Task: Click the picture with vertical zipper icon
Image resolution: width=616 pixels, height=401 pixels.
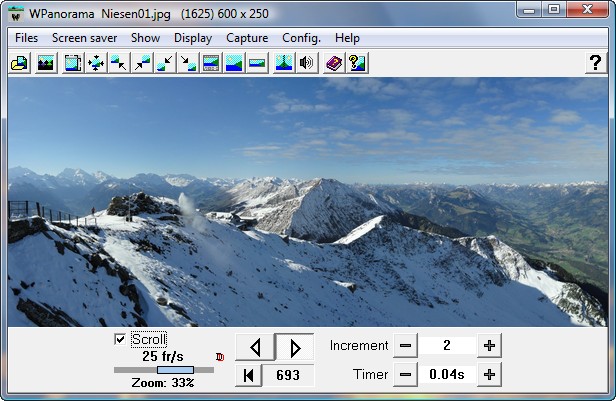Action: coord(284,63)
